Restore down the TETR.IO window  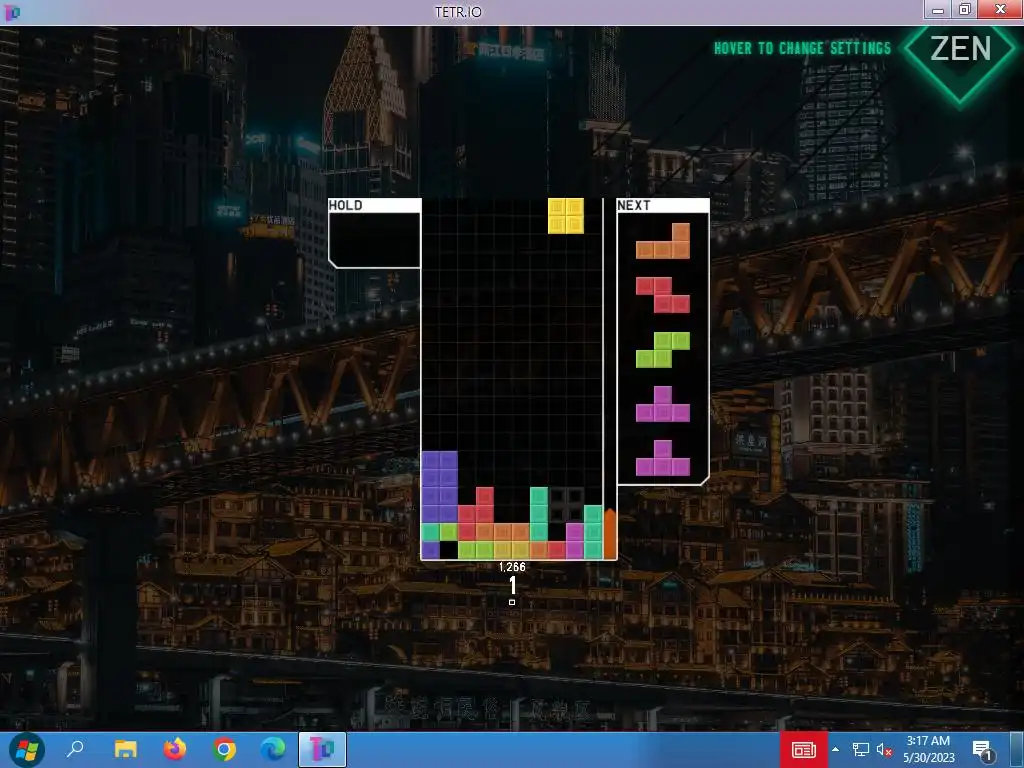(x=965, y=9)
